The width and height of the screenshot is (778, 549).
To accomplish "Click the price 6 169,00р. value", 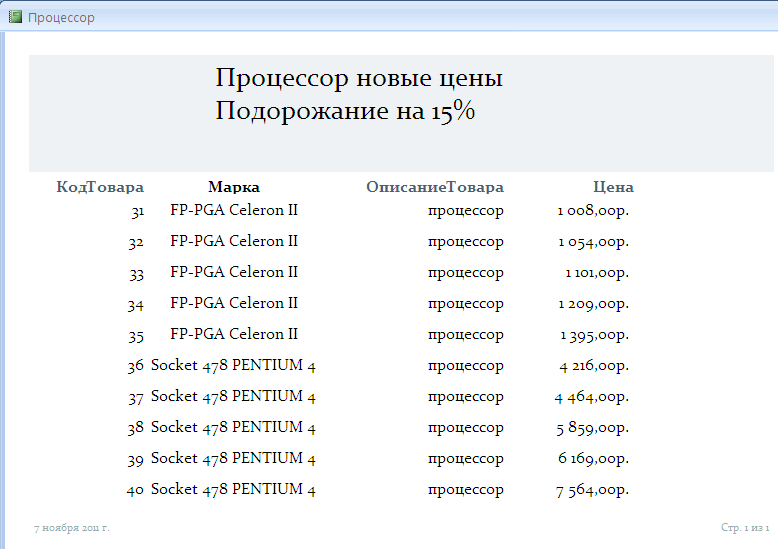I will 593,459.
